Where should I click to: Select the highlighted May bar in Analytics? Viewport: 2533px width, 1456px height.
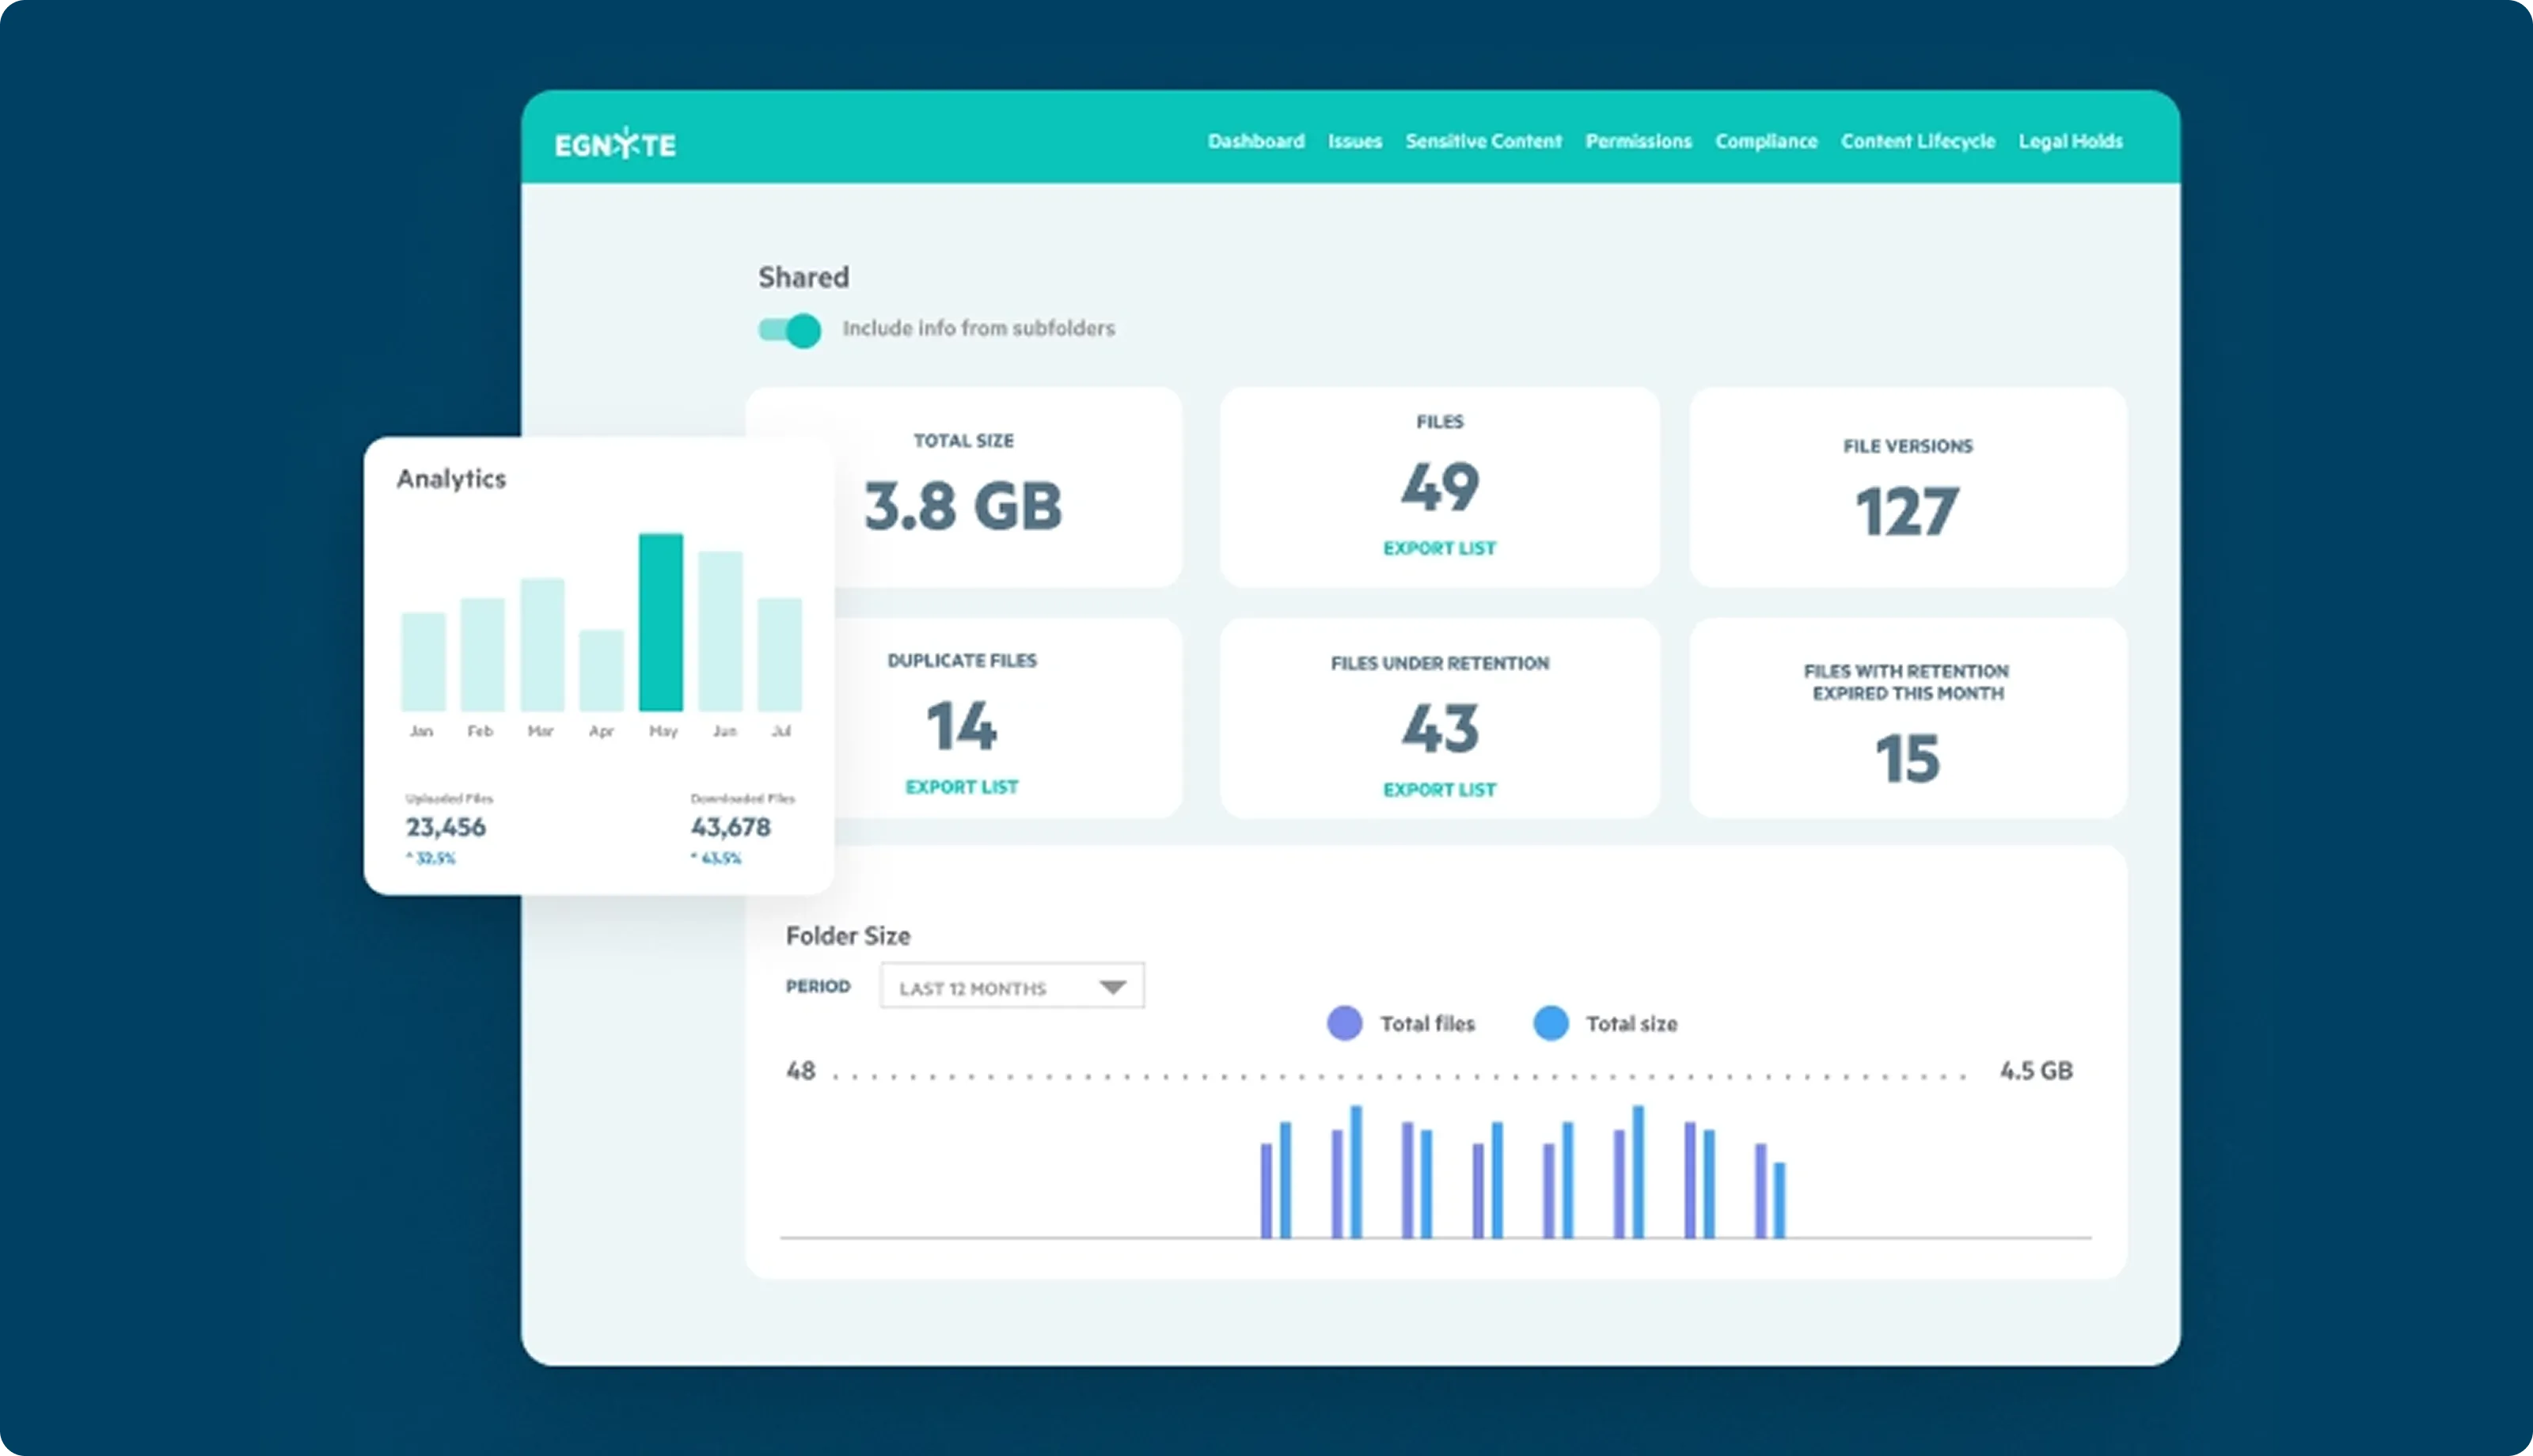(x=662, y=620)
